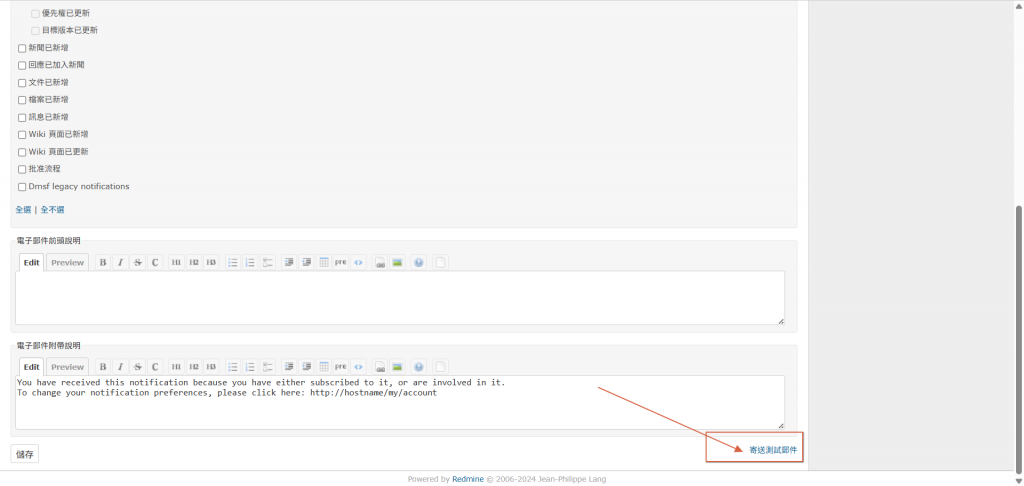Screen dimensions: 1024x486
Task: Check the 訊息已新增 checkbox
Action: coord(22,118)
